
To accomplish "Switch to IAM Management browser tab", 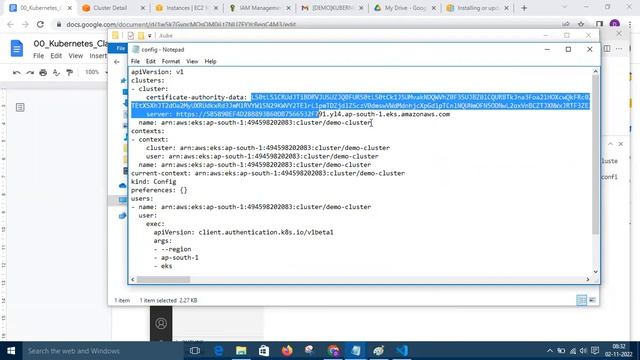I will [259, 8].
